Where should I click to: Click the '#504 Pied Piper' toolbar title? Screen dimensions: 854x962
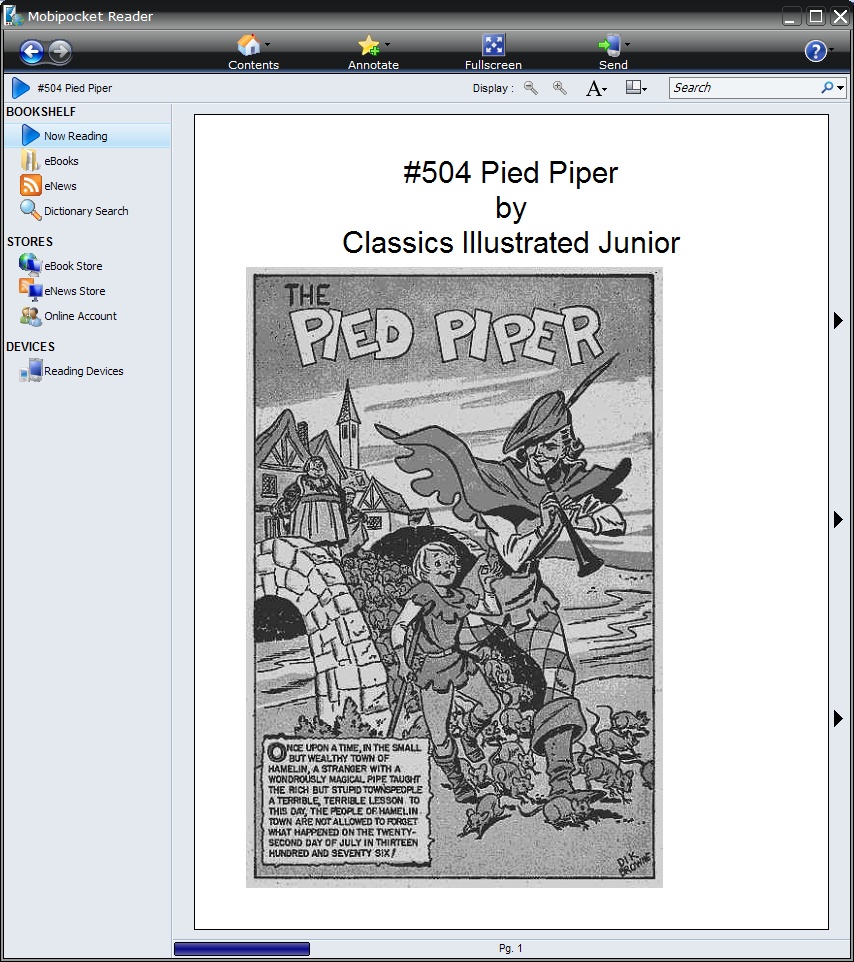tap(75, 88)
